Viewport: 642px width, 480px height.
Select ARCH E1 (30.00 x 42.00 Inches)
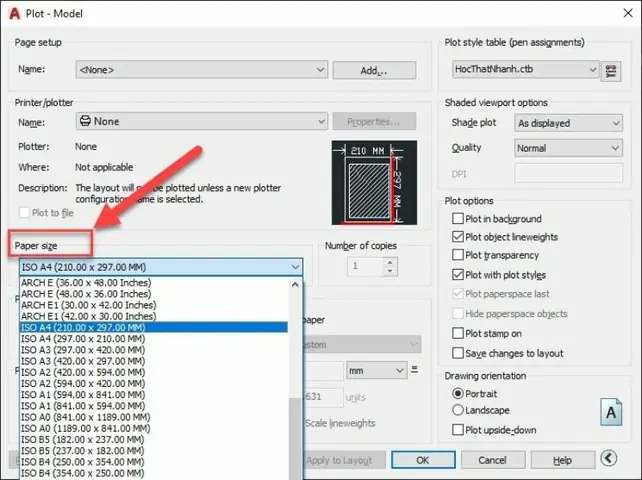pyautogui.click(x=154, y=305)
